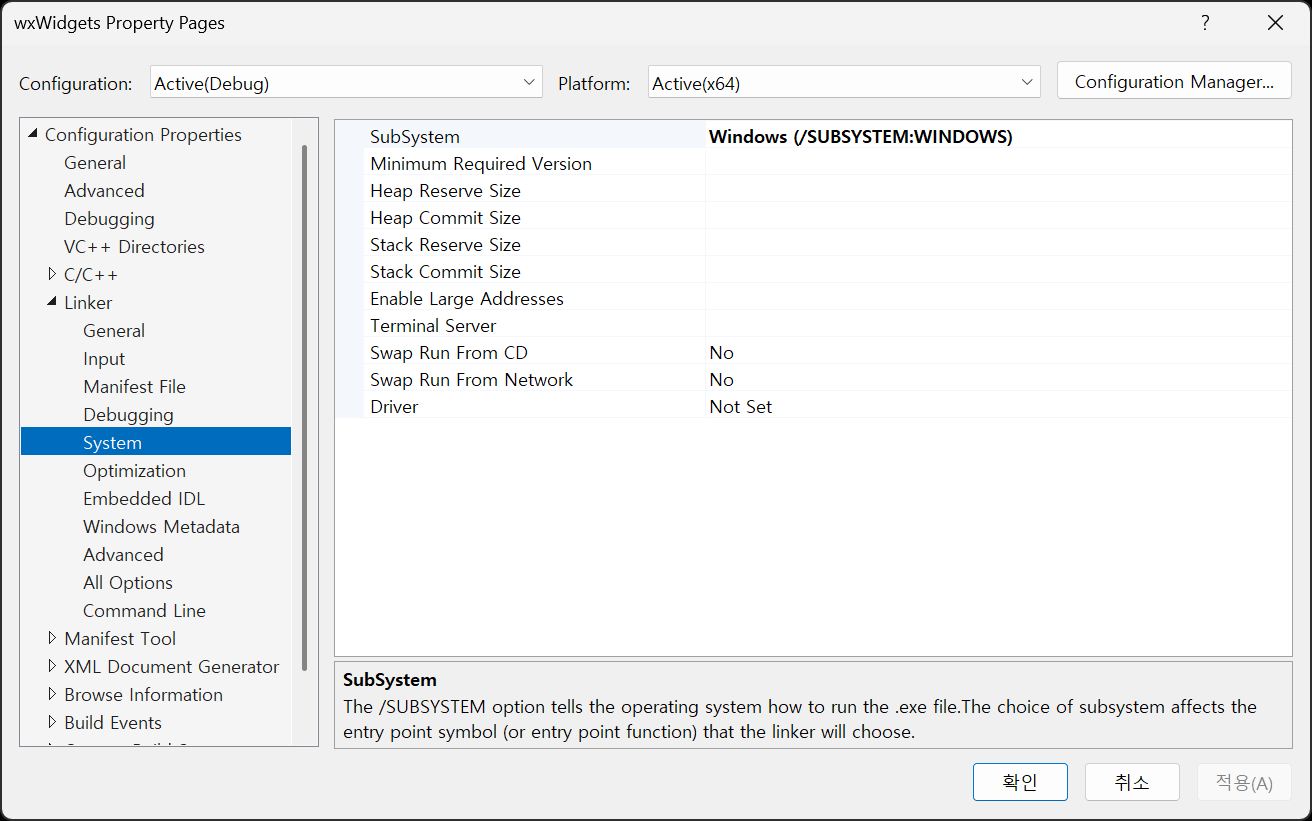Screen dimensions: 1312x821
Task: Click the No value for Swap Run From Network
Action: 721,380
